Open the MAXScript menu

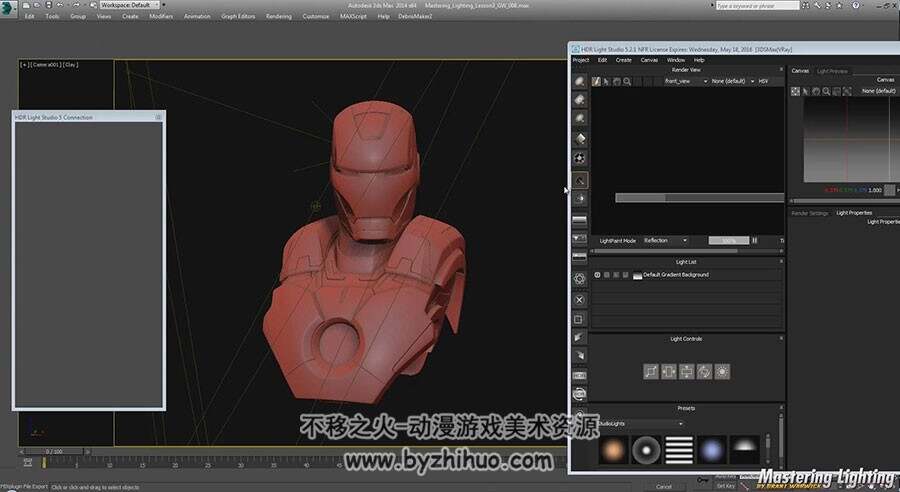[x=353, y=16]
